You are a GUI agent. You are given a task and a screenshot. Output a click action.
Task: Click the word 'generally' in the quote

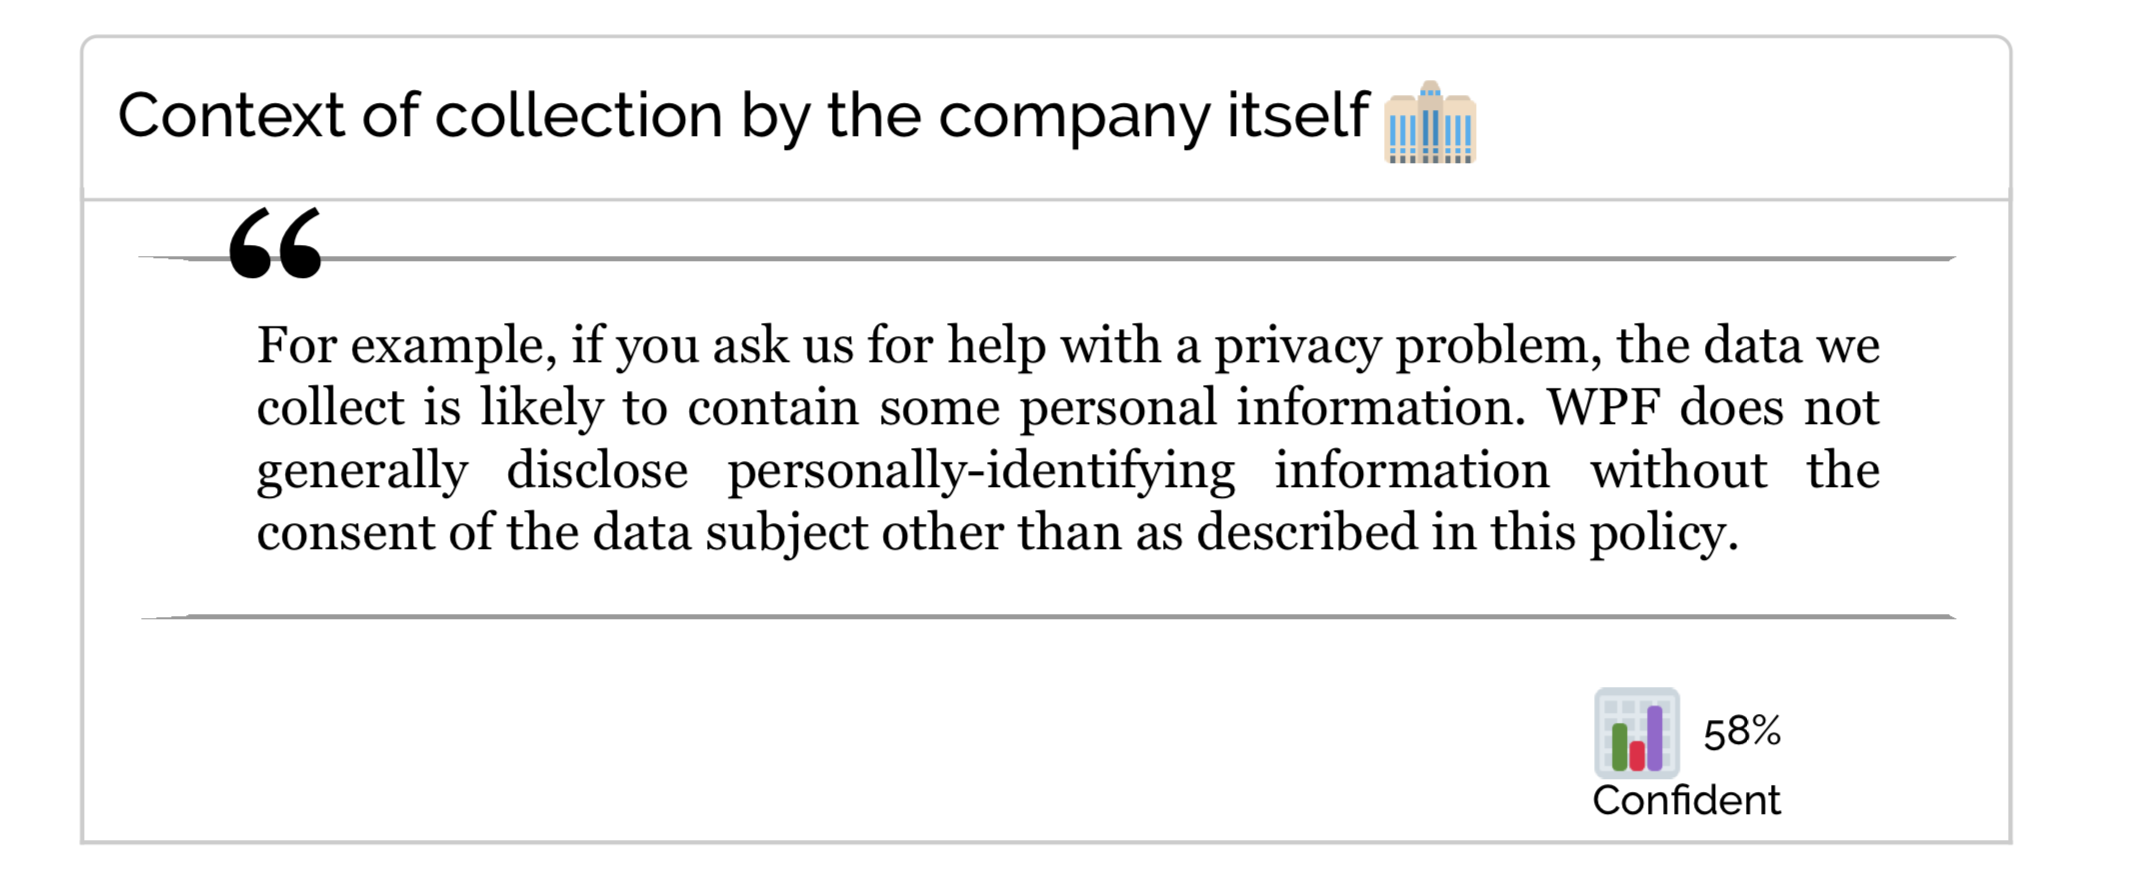point(362,471)
